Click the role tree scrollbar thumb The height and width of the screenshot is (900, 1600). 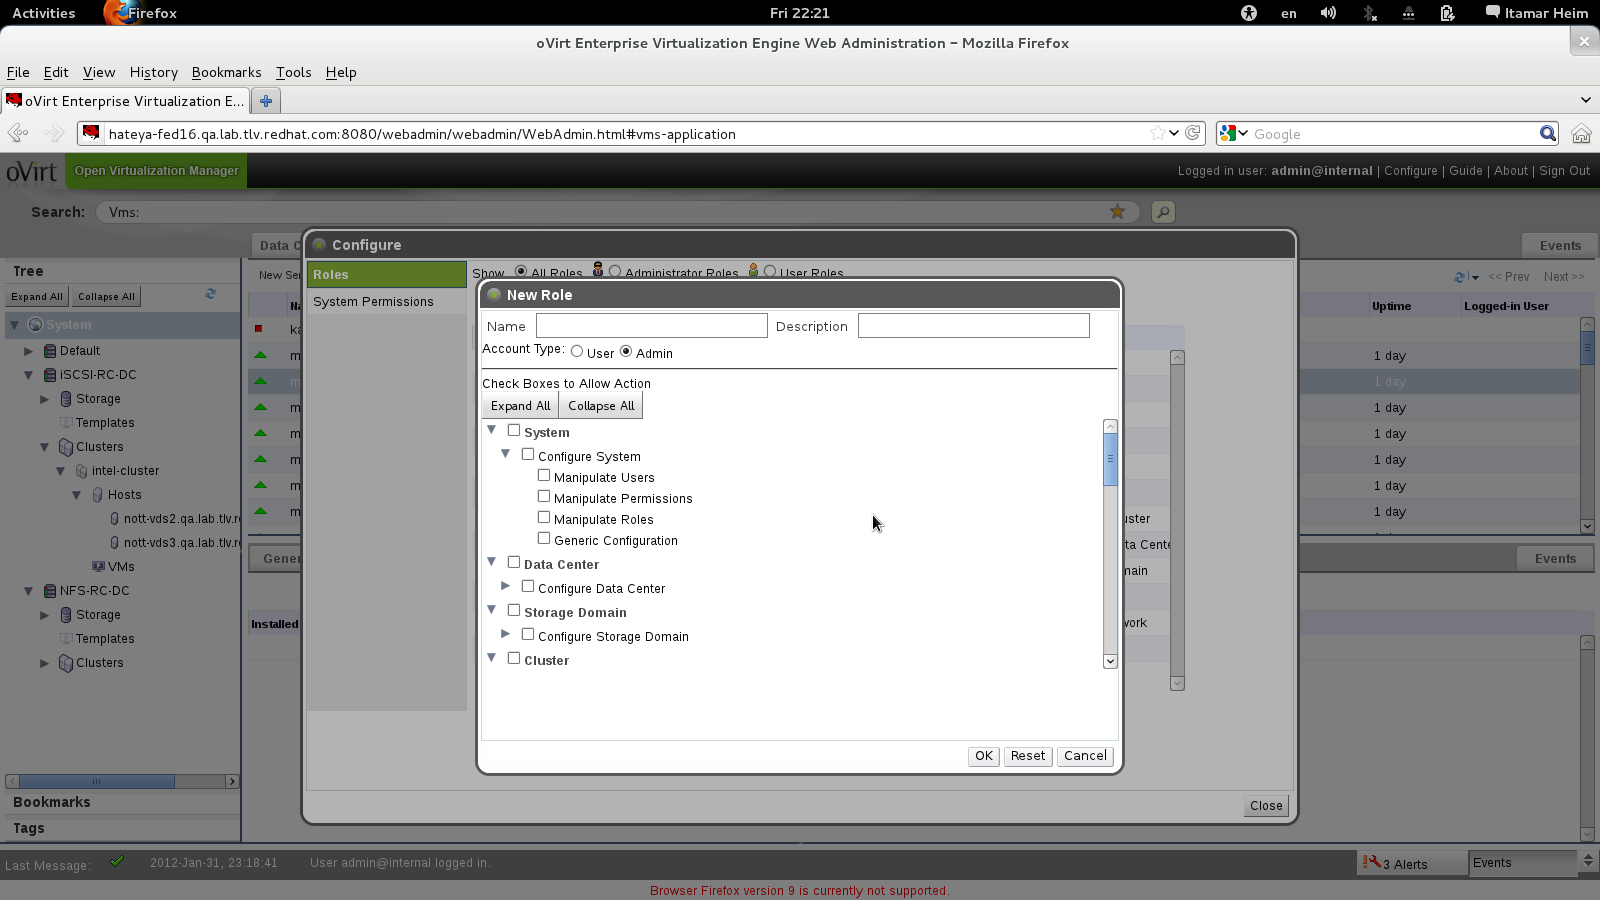[1110, 460]
